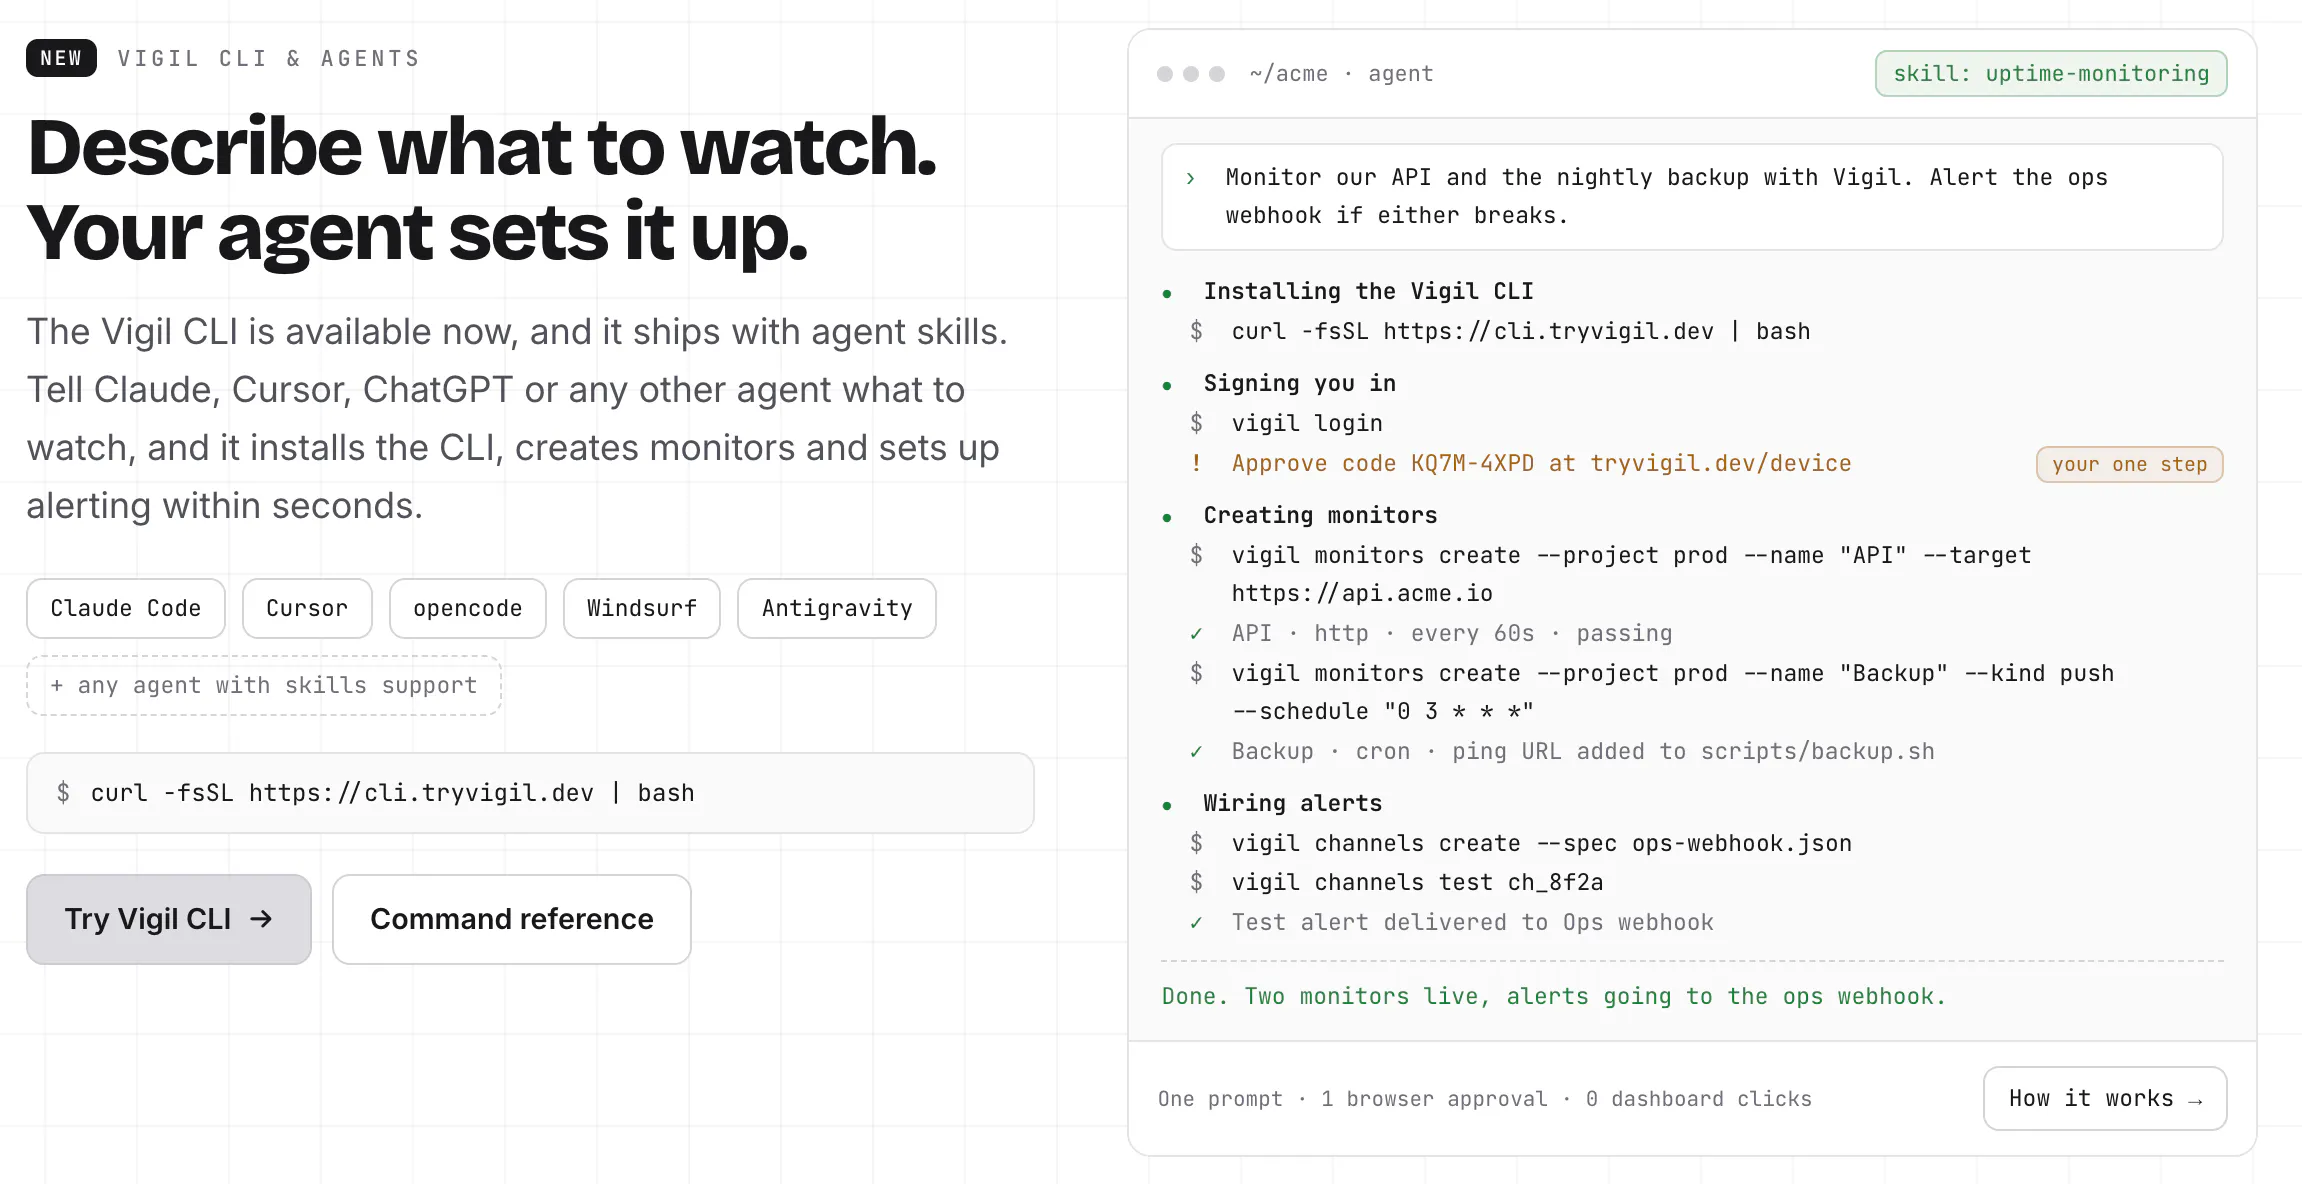Click green bullet next to Installing the Vigil CLI
Screen dimensions: 2302x1184
tap(1167, 294)
